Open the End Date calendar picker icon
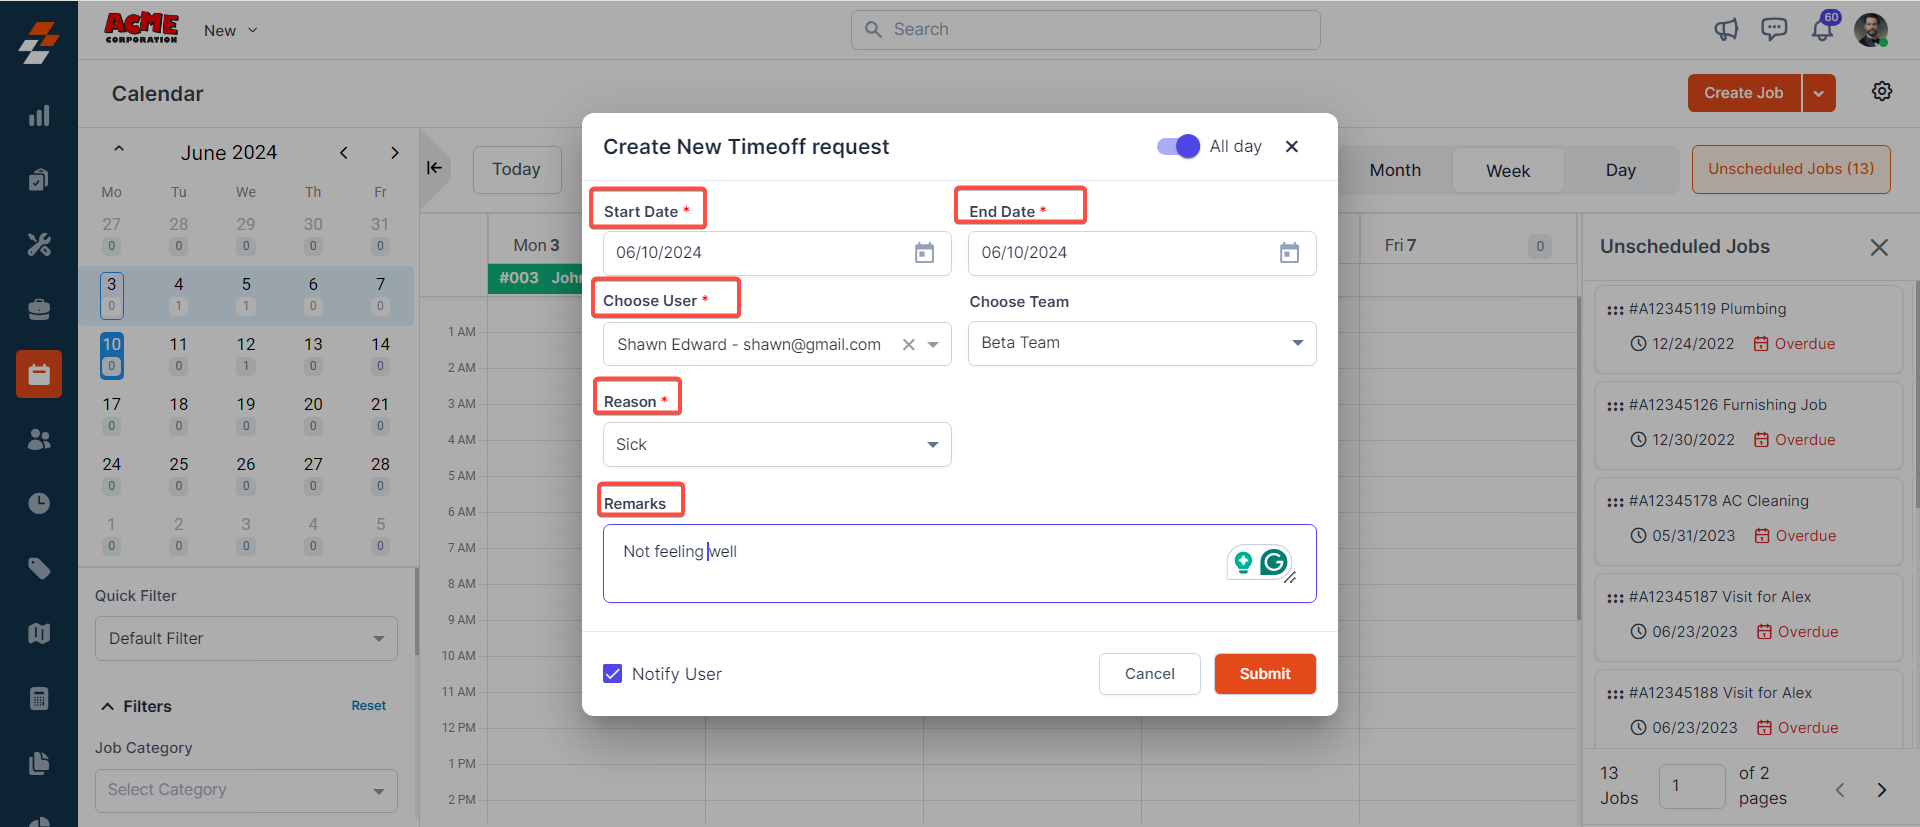Screen dimensions: 1920x827 pyautogui.click(x=1289, y=253)
